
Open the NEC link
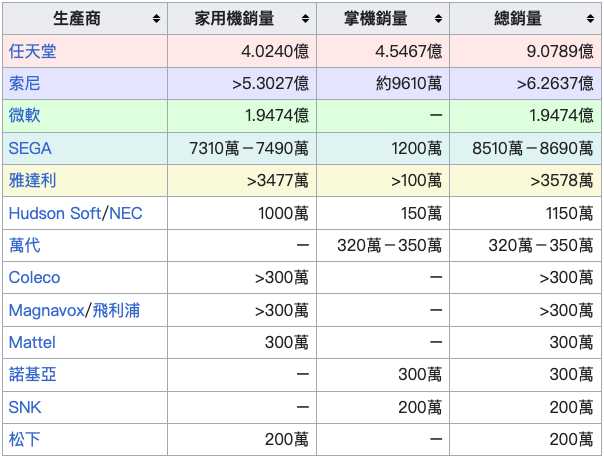pyautogui.click(x=126, y=213)
